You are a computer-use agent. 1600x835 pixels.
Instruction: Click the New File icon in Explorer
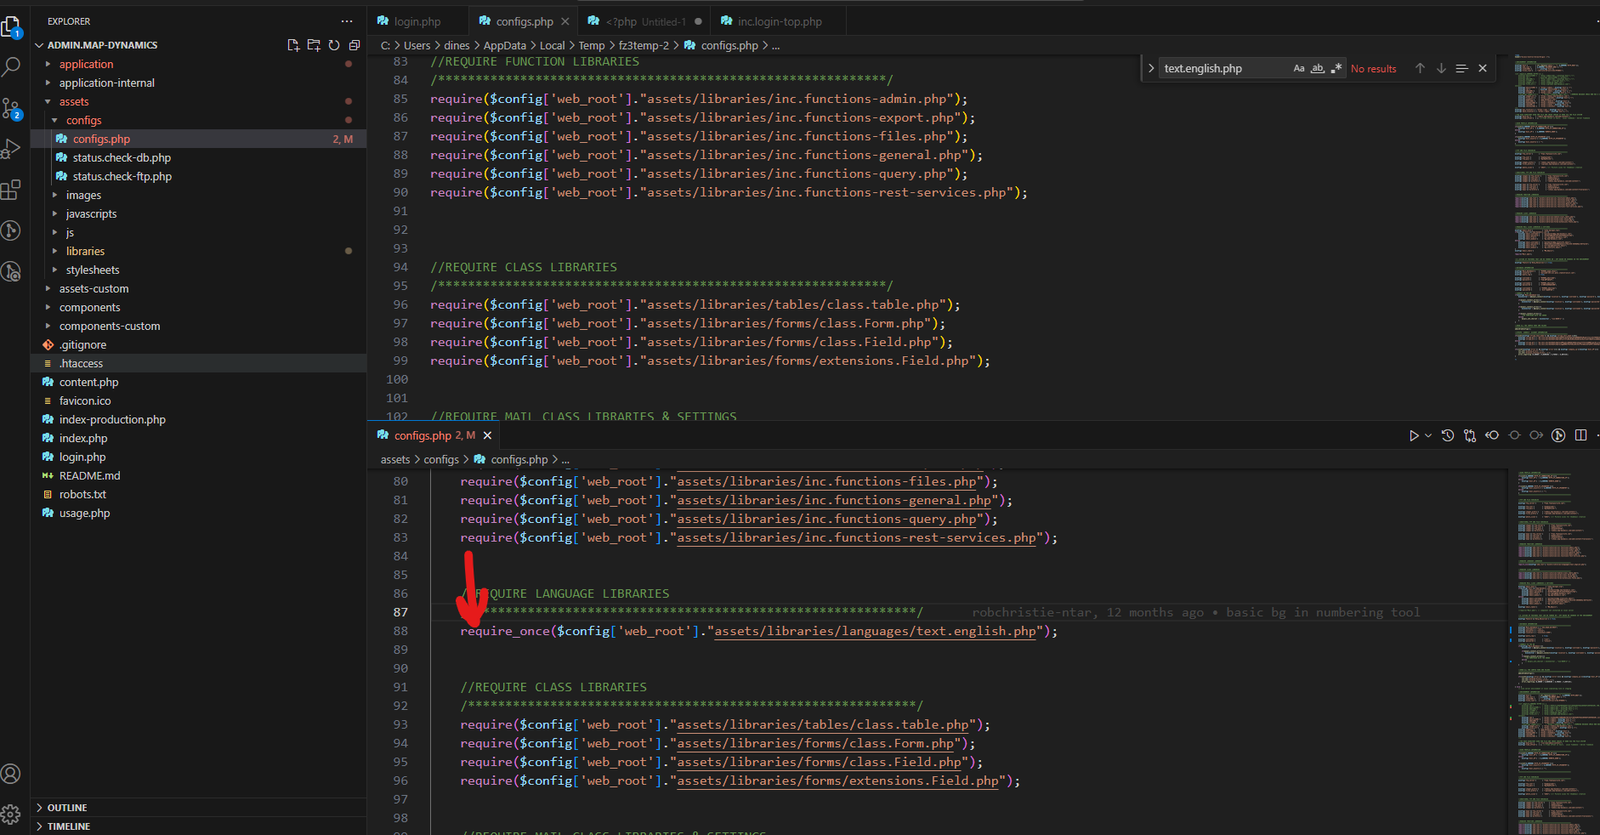(293, 45)
